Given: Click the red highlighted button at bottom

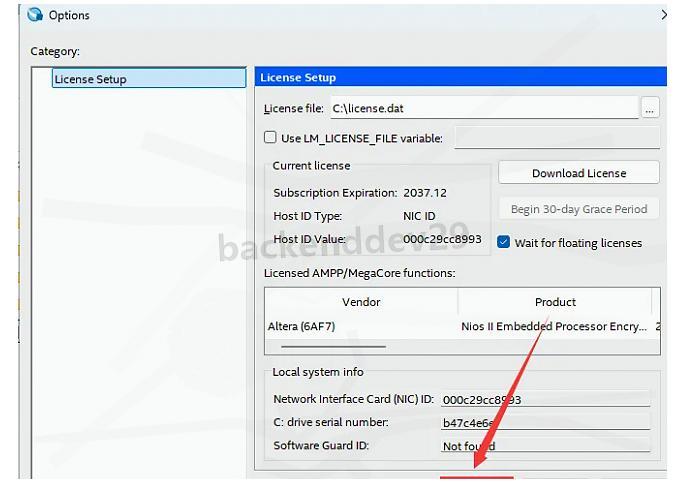Looking at the screenshot, I should click(x=477, y=479).
